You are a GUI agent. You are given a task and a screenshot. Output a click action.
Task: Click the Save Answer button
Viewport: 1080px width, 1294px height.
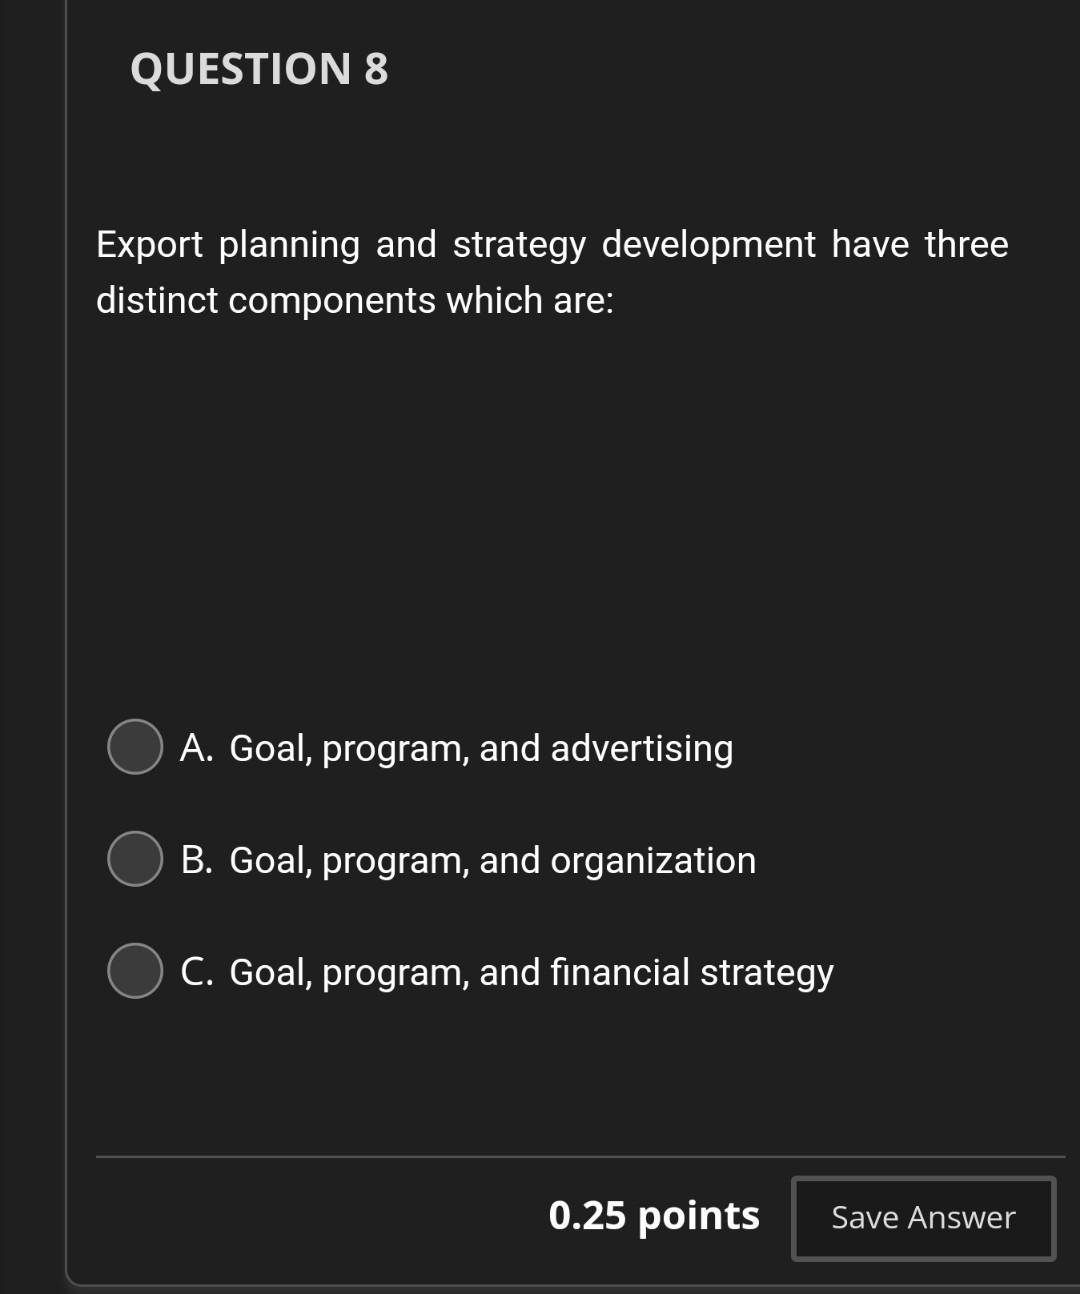pyautogui.click(x=922, y=1218)
